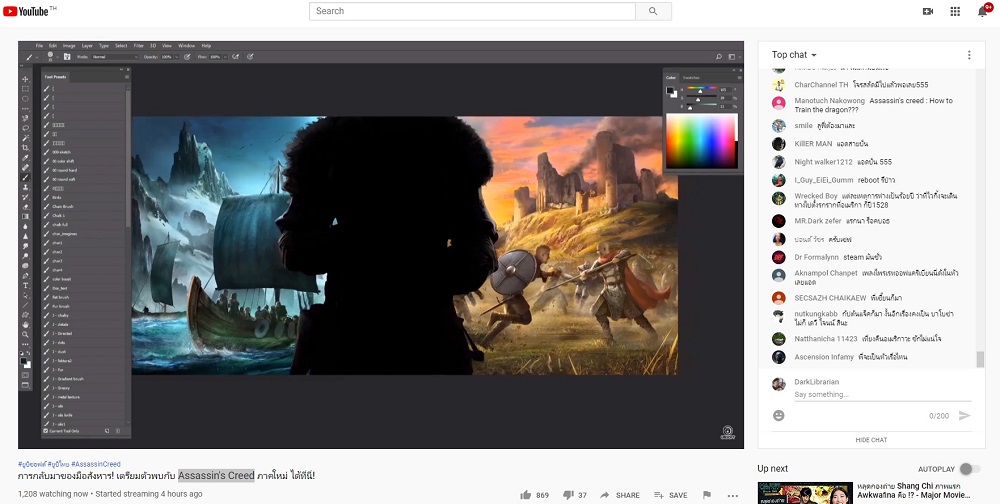Viewport: 1000px width, 504px height.
Task: Select the Color panel tab
Action: click(x=671, y=78)
